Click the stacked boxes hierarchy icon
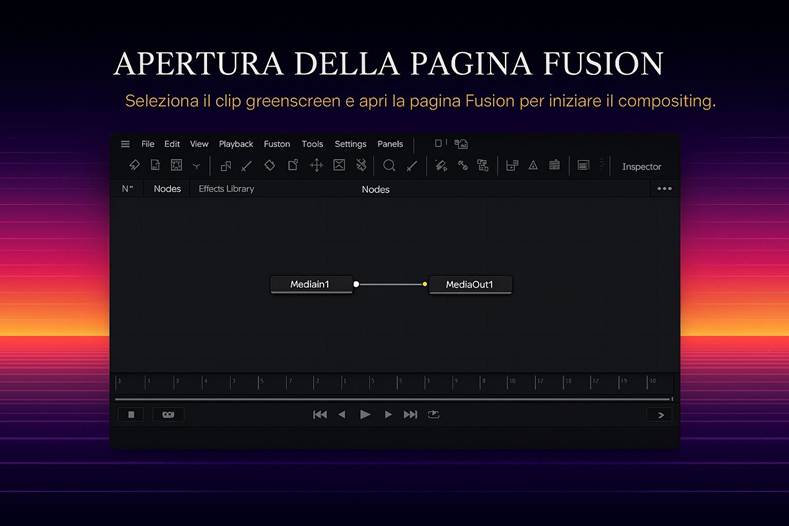This screenshot has width=789, height=526. [x=483, y=165]
